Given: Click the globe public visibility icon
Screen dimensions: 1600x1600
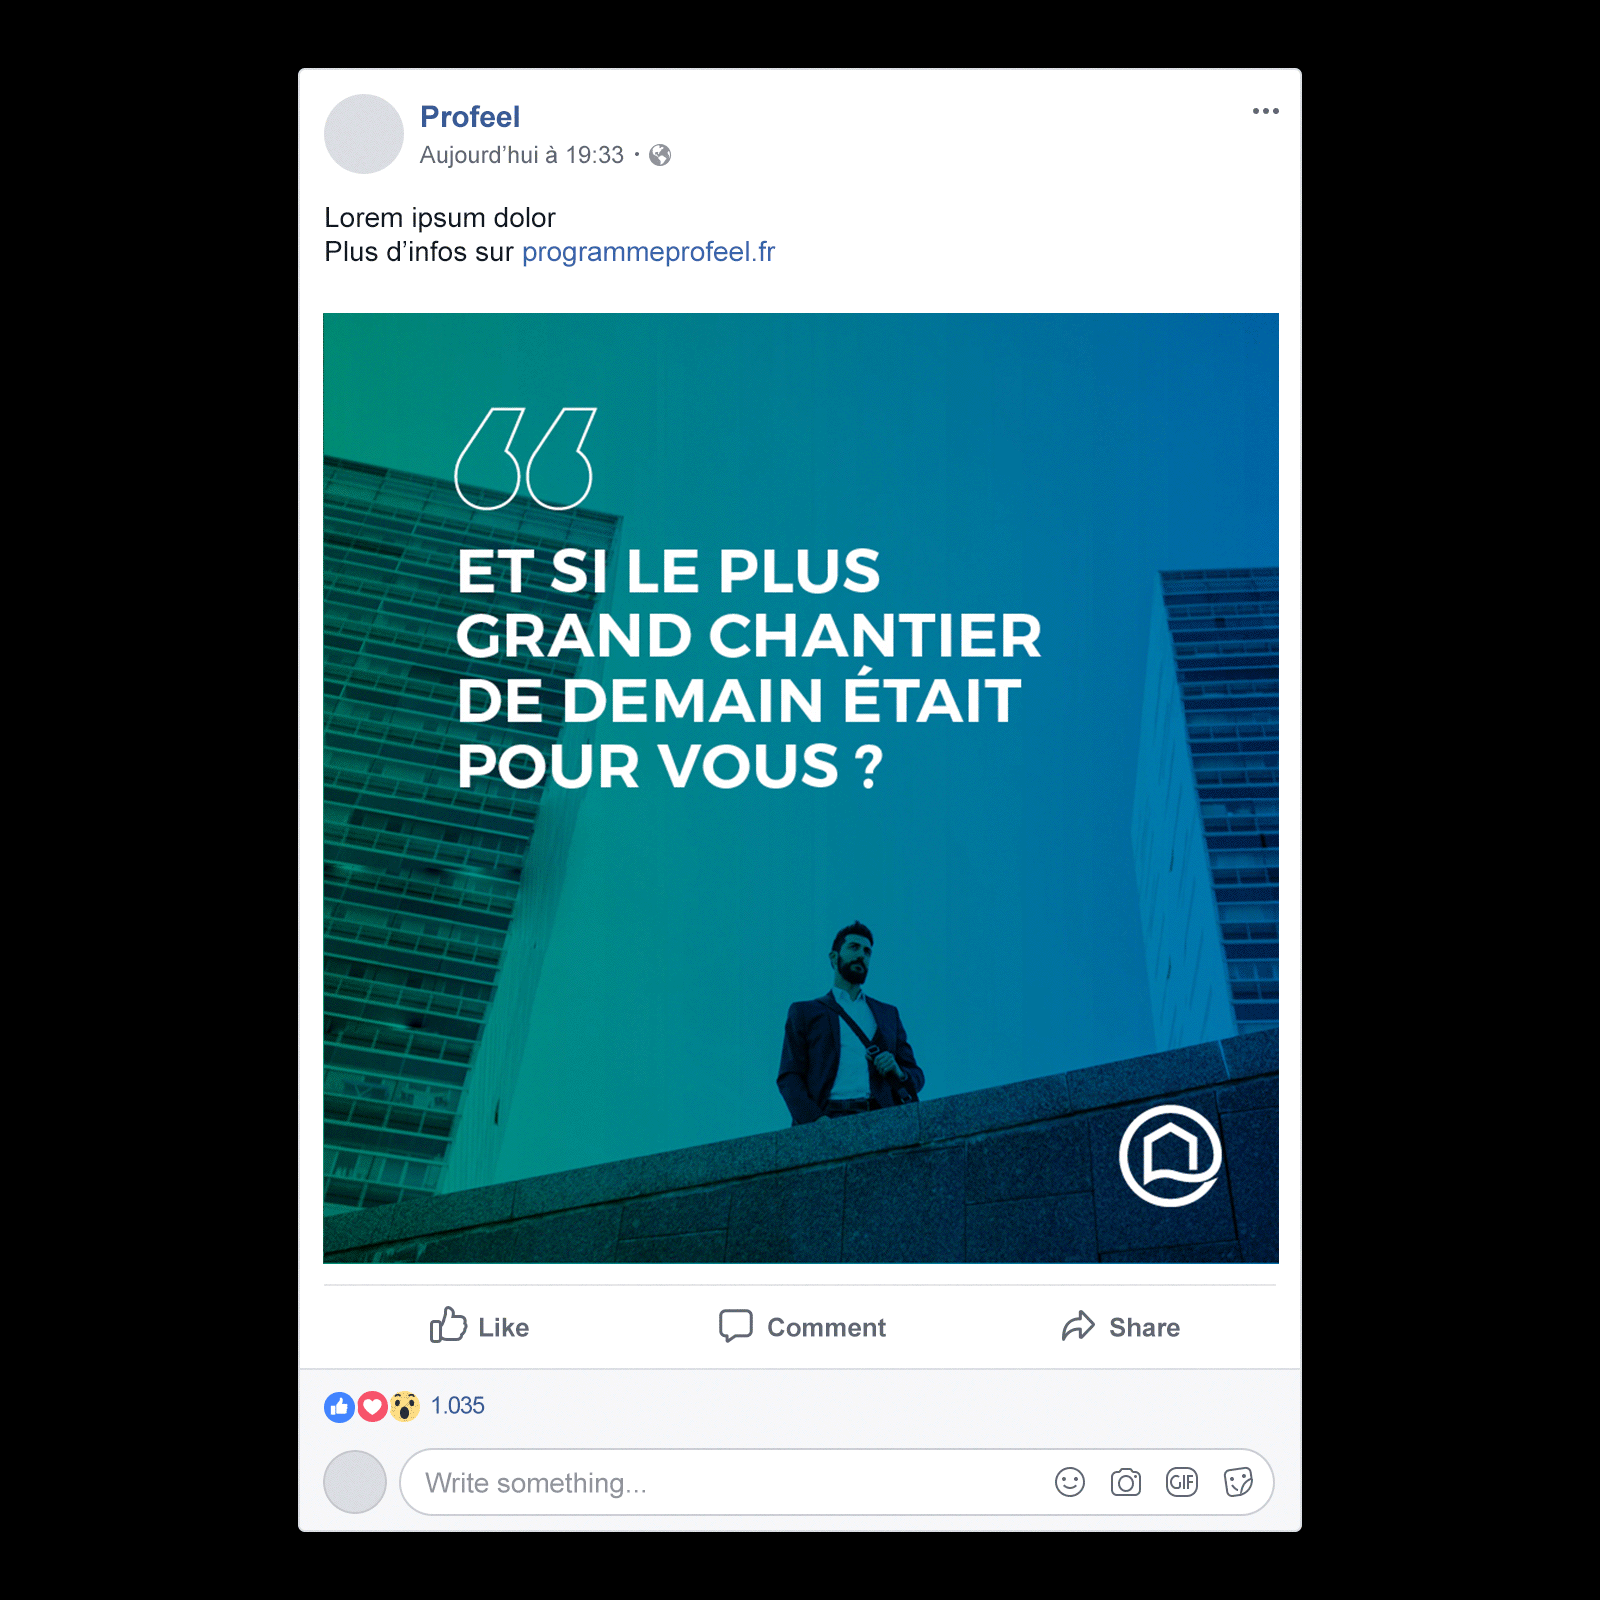Looking at the screenshot, I should (x=660, y=155).
